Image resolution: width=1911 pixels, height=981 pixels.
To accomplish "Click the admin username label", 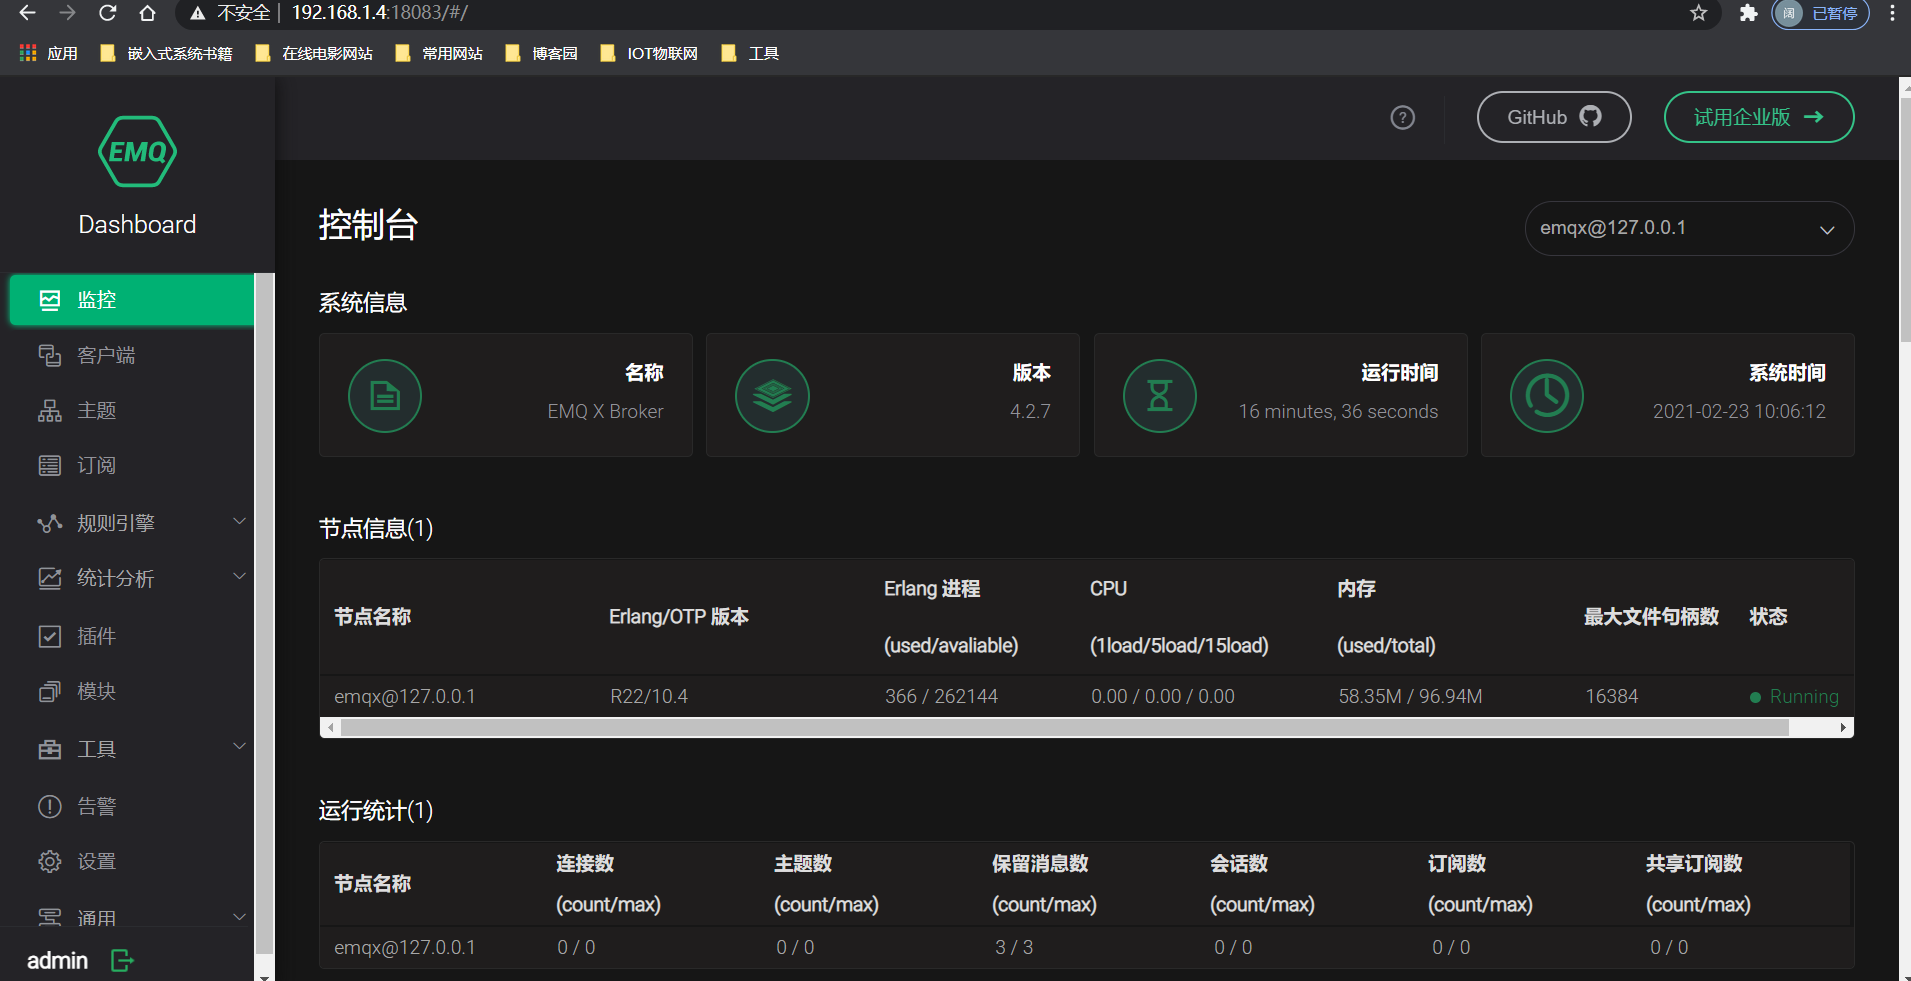I will coord(57,960).
